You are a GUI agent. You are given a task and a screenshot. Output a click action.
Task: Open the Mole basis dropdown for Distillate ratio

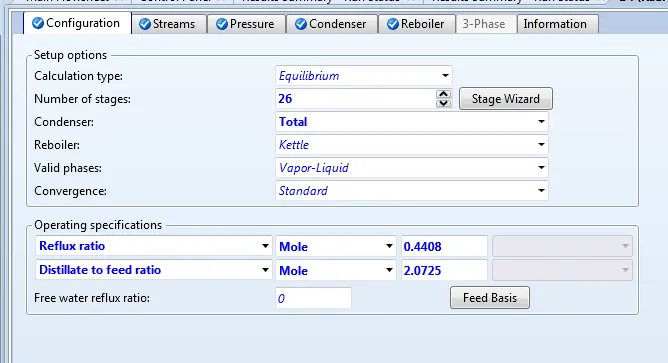389,270
